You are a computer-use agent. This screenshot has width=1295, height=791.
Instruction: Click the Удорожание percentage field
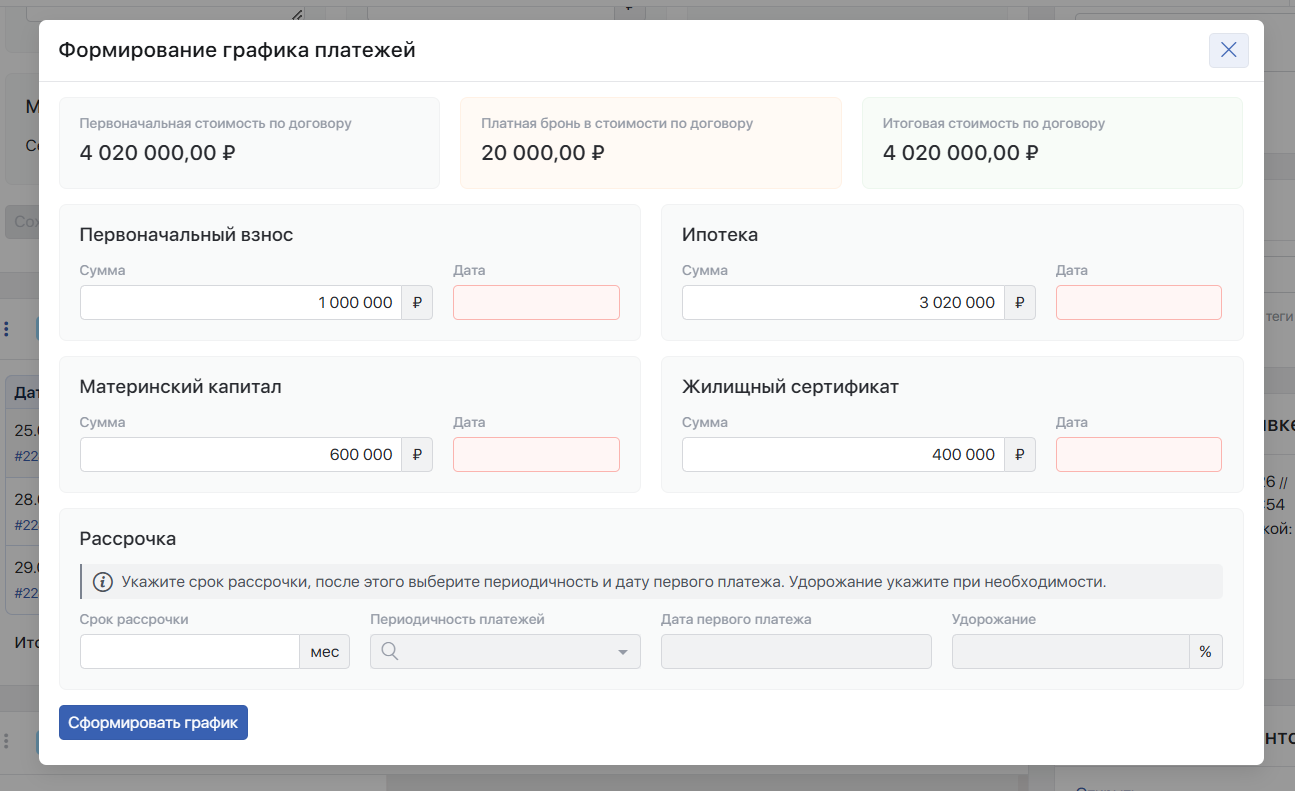click(1070, 652)
